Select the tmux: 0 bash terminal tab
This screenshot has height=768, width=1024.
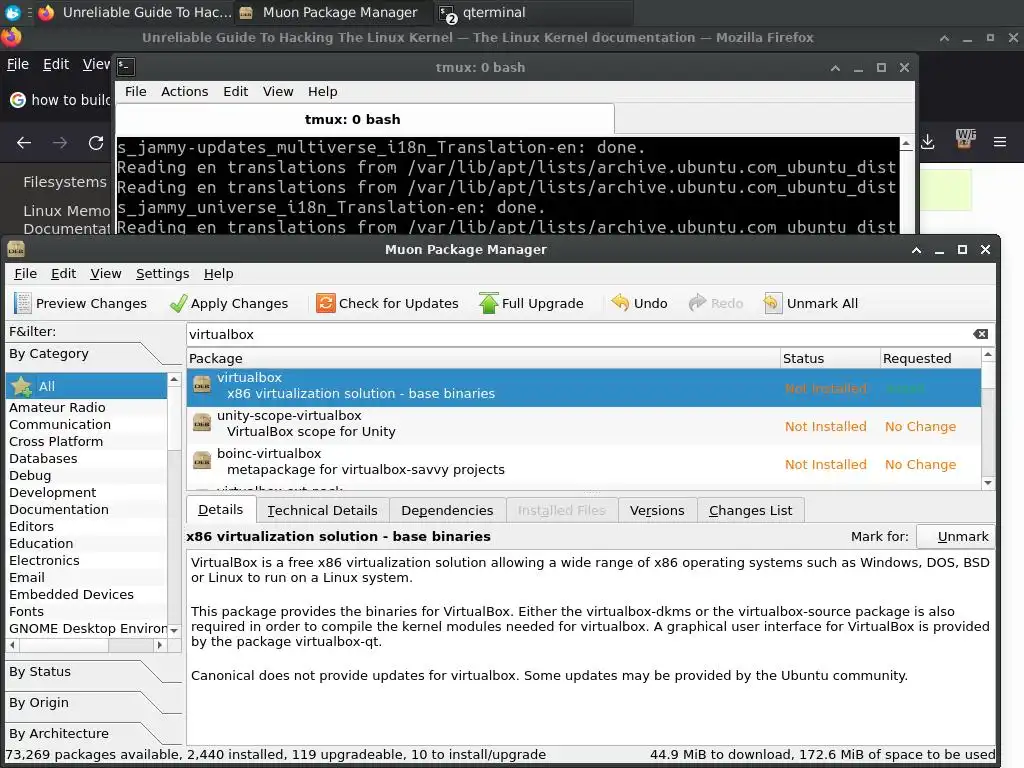364,120
